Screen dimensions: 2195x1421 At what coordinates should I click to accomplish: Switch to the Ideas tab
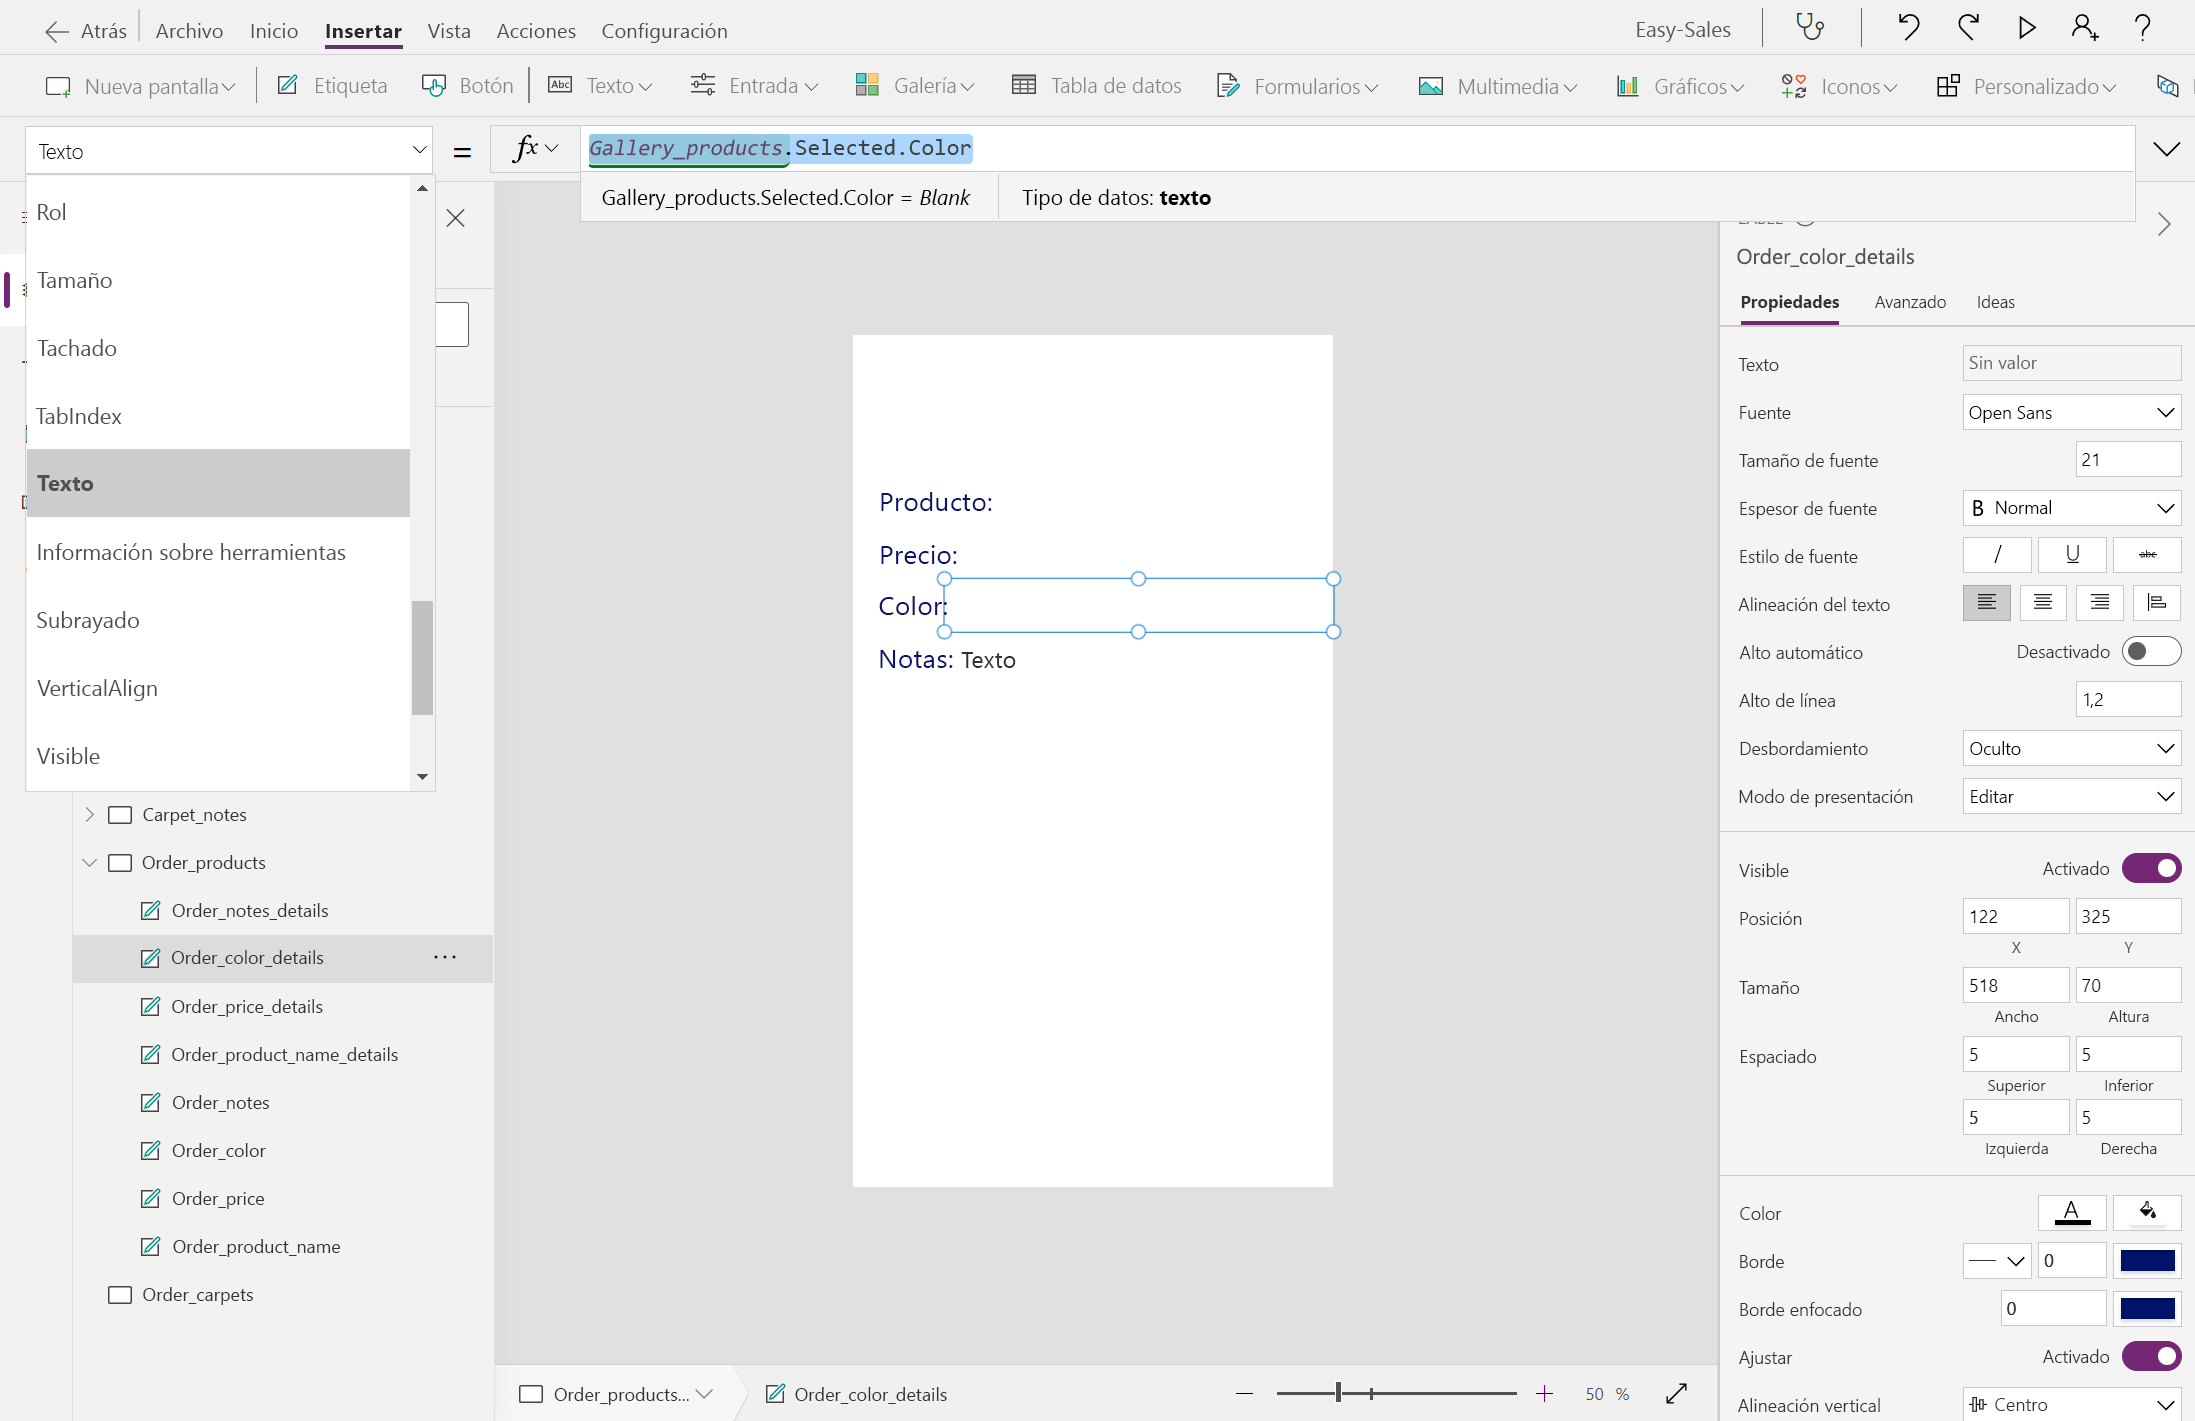(1995, 302)
